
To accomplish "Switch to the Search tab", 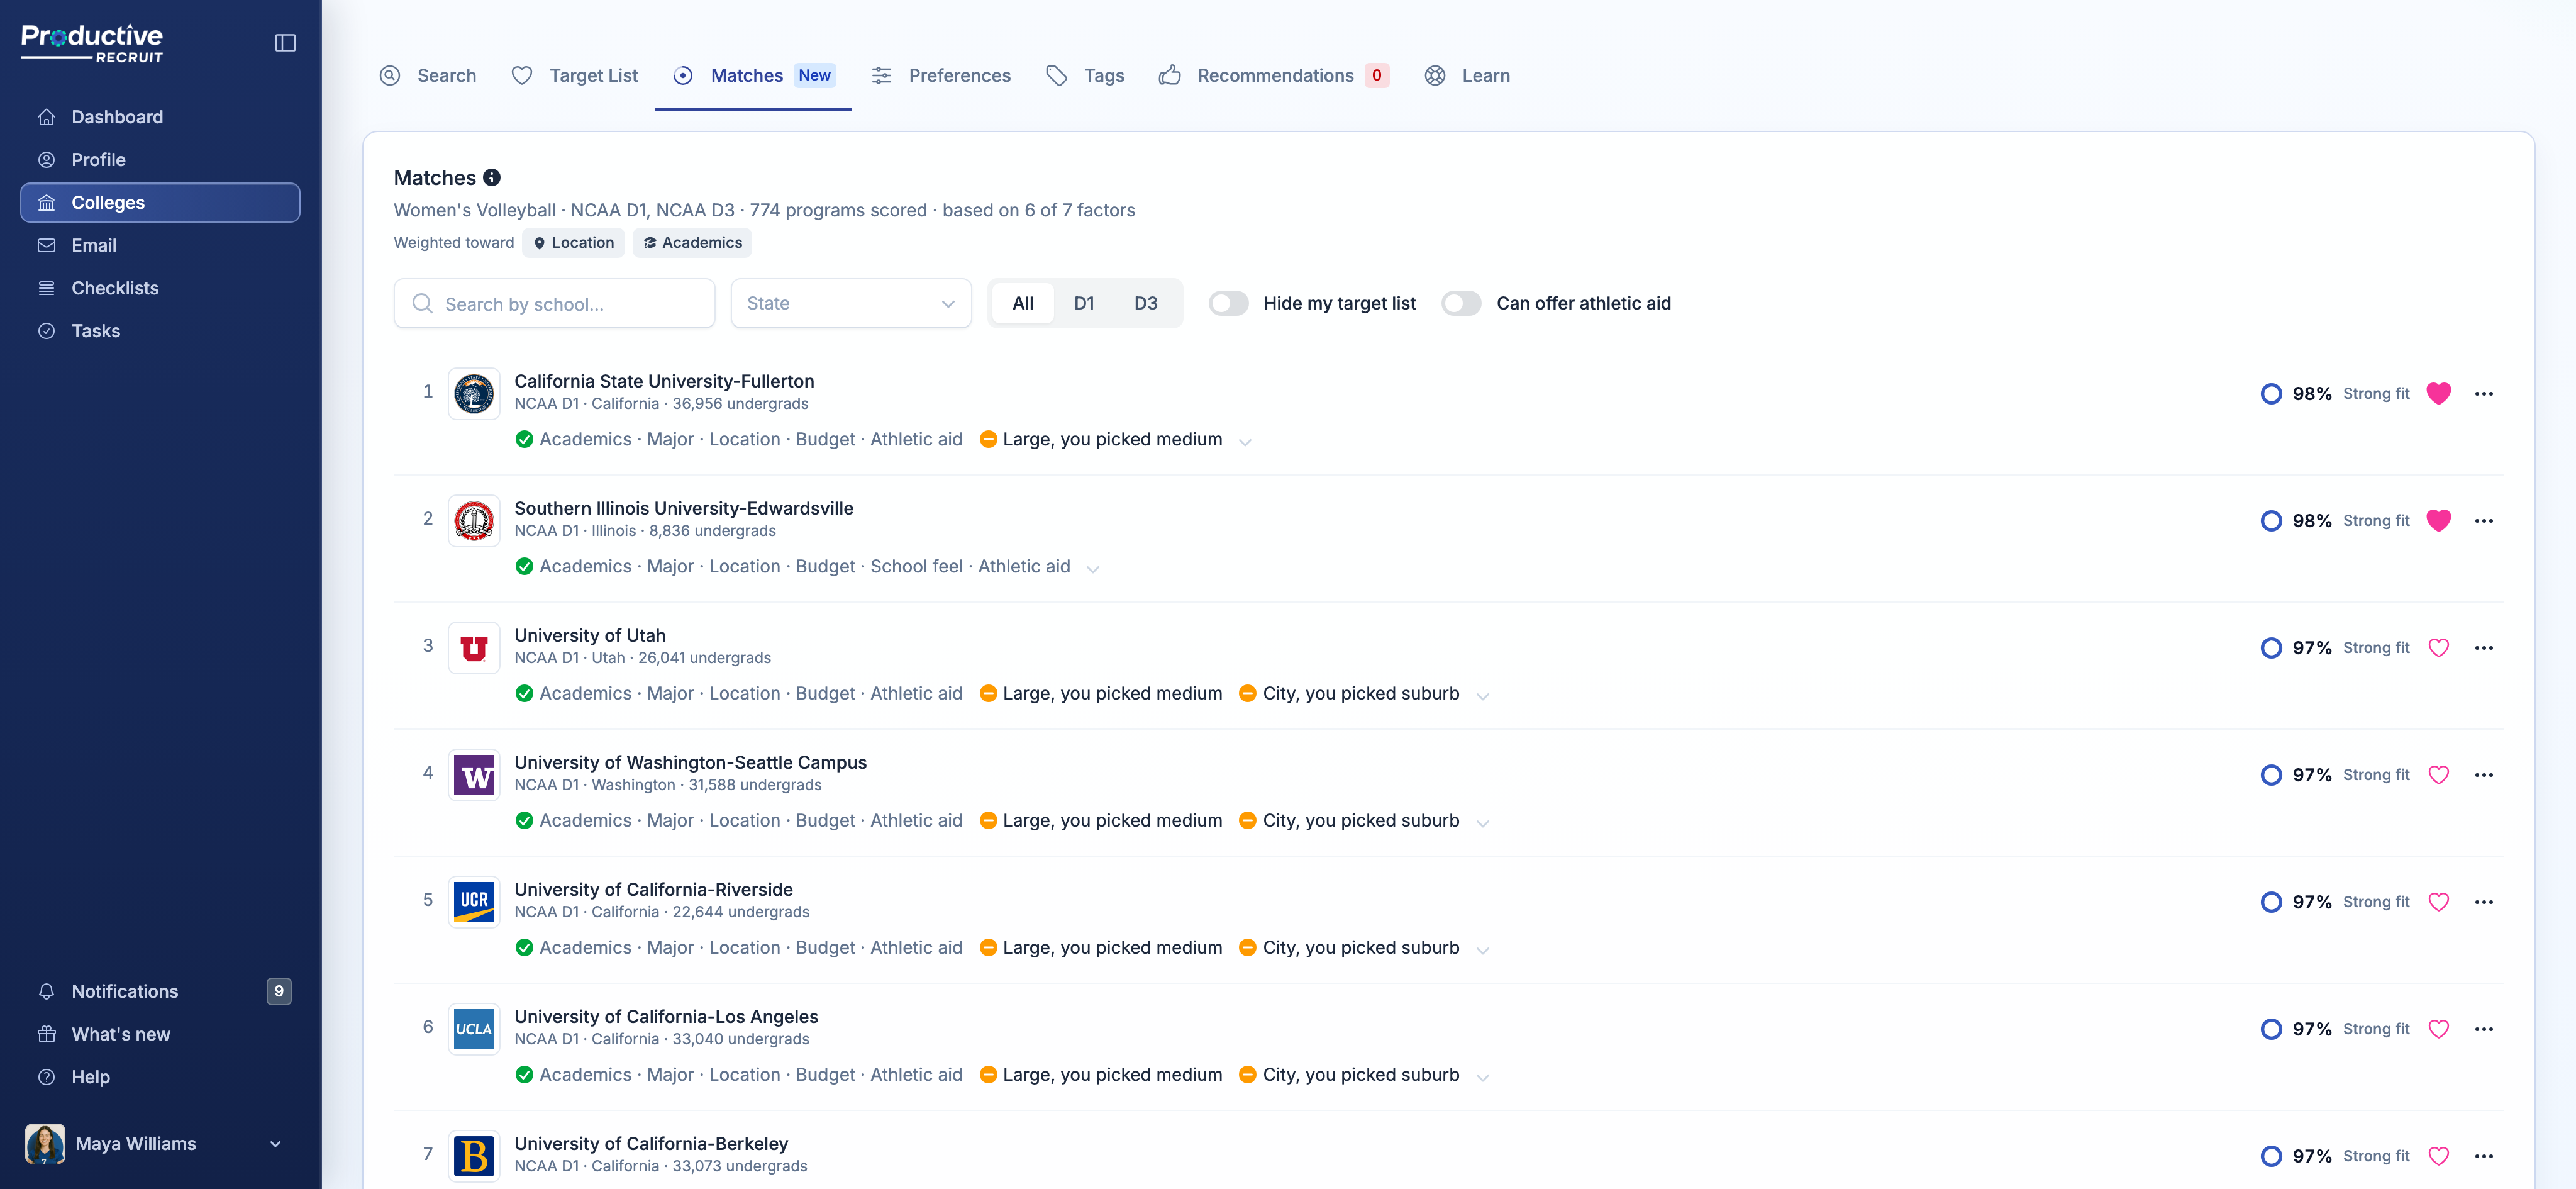I will click(x=428, y=75).
